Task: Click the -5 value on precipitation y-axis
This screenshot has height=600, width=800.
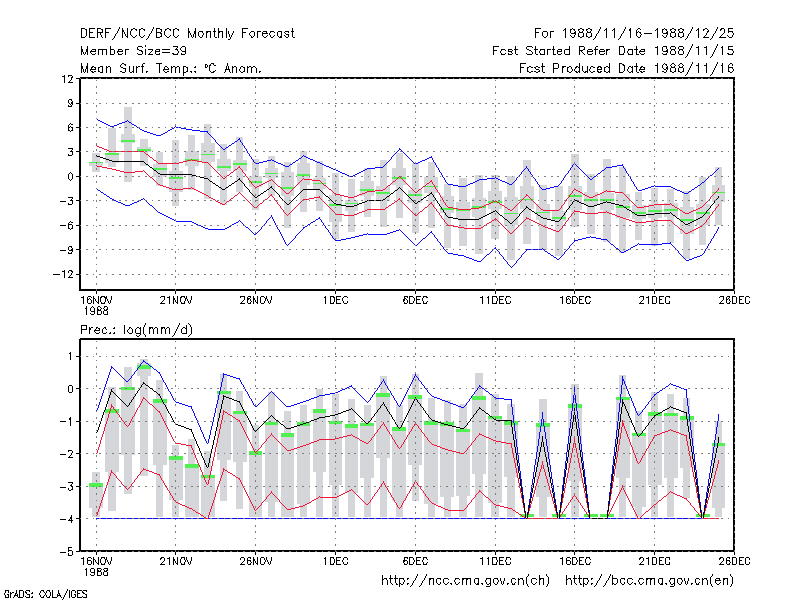Action: 67,552
